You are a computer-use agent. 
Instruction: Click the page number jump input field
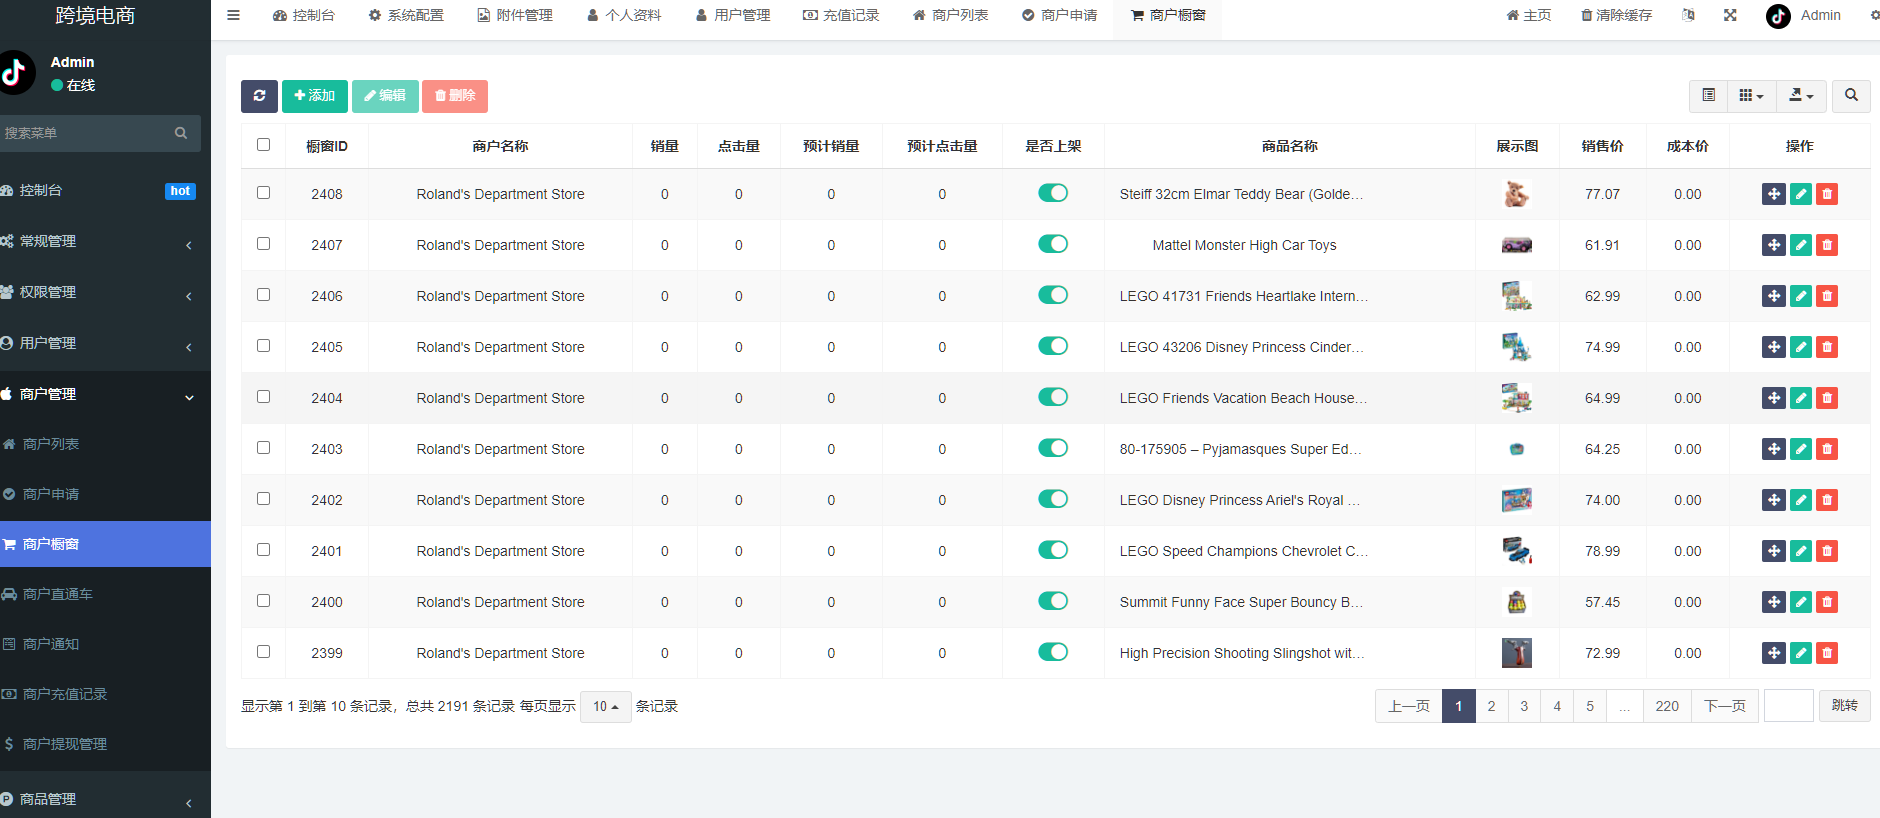[x=1789, y=706]
